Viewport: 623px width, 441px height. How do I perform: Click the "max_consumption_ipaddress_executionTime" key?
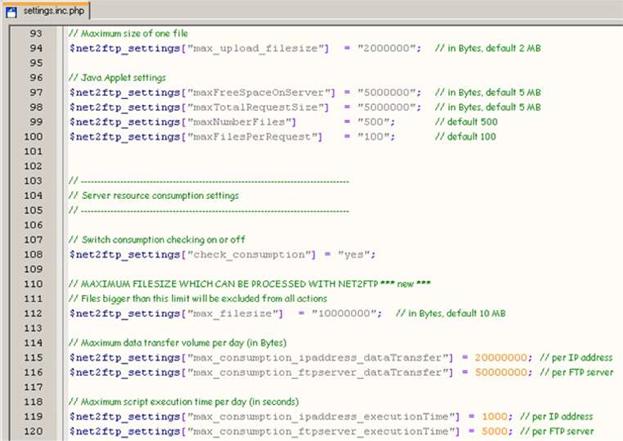coord(323,417)
